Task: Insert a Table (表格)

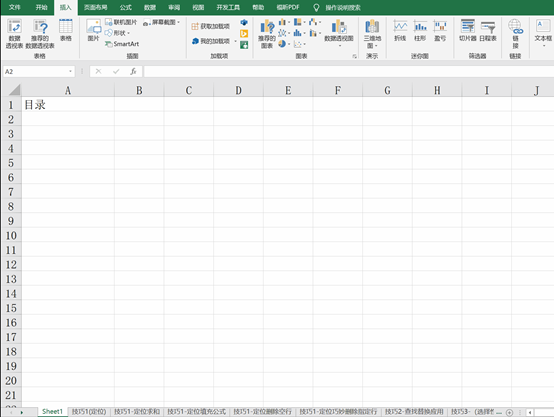Action: point(66,30)
